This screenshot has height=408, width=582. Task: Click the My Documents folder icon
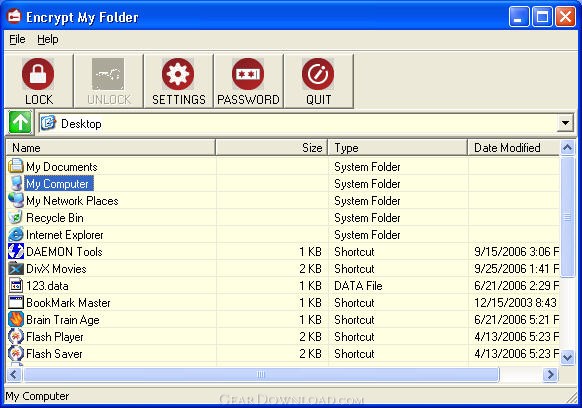click(16, 166)
